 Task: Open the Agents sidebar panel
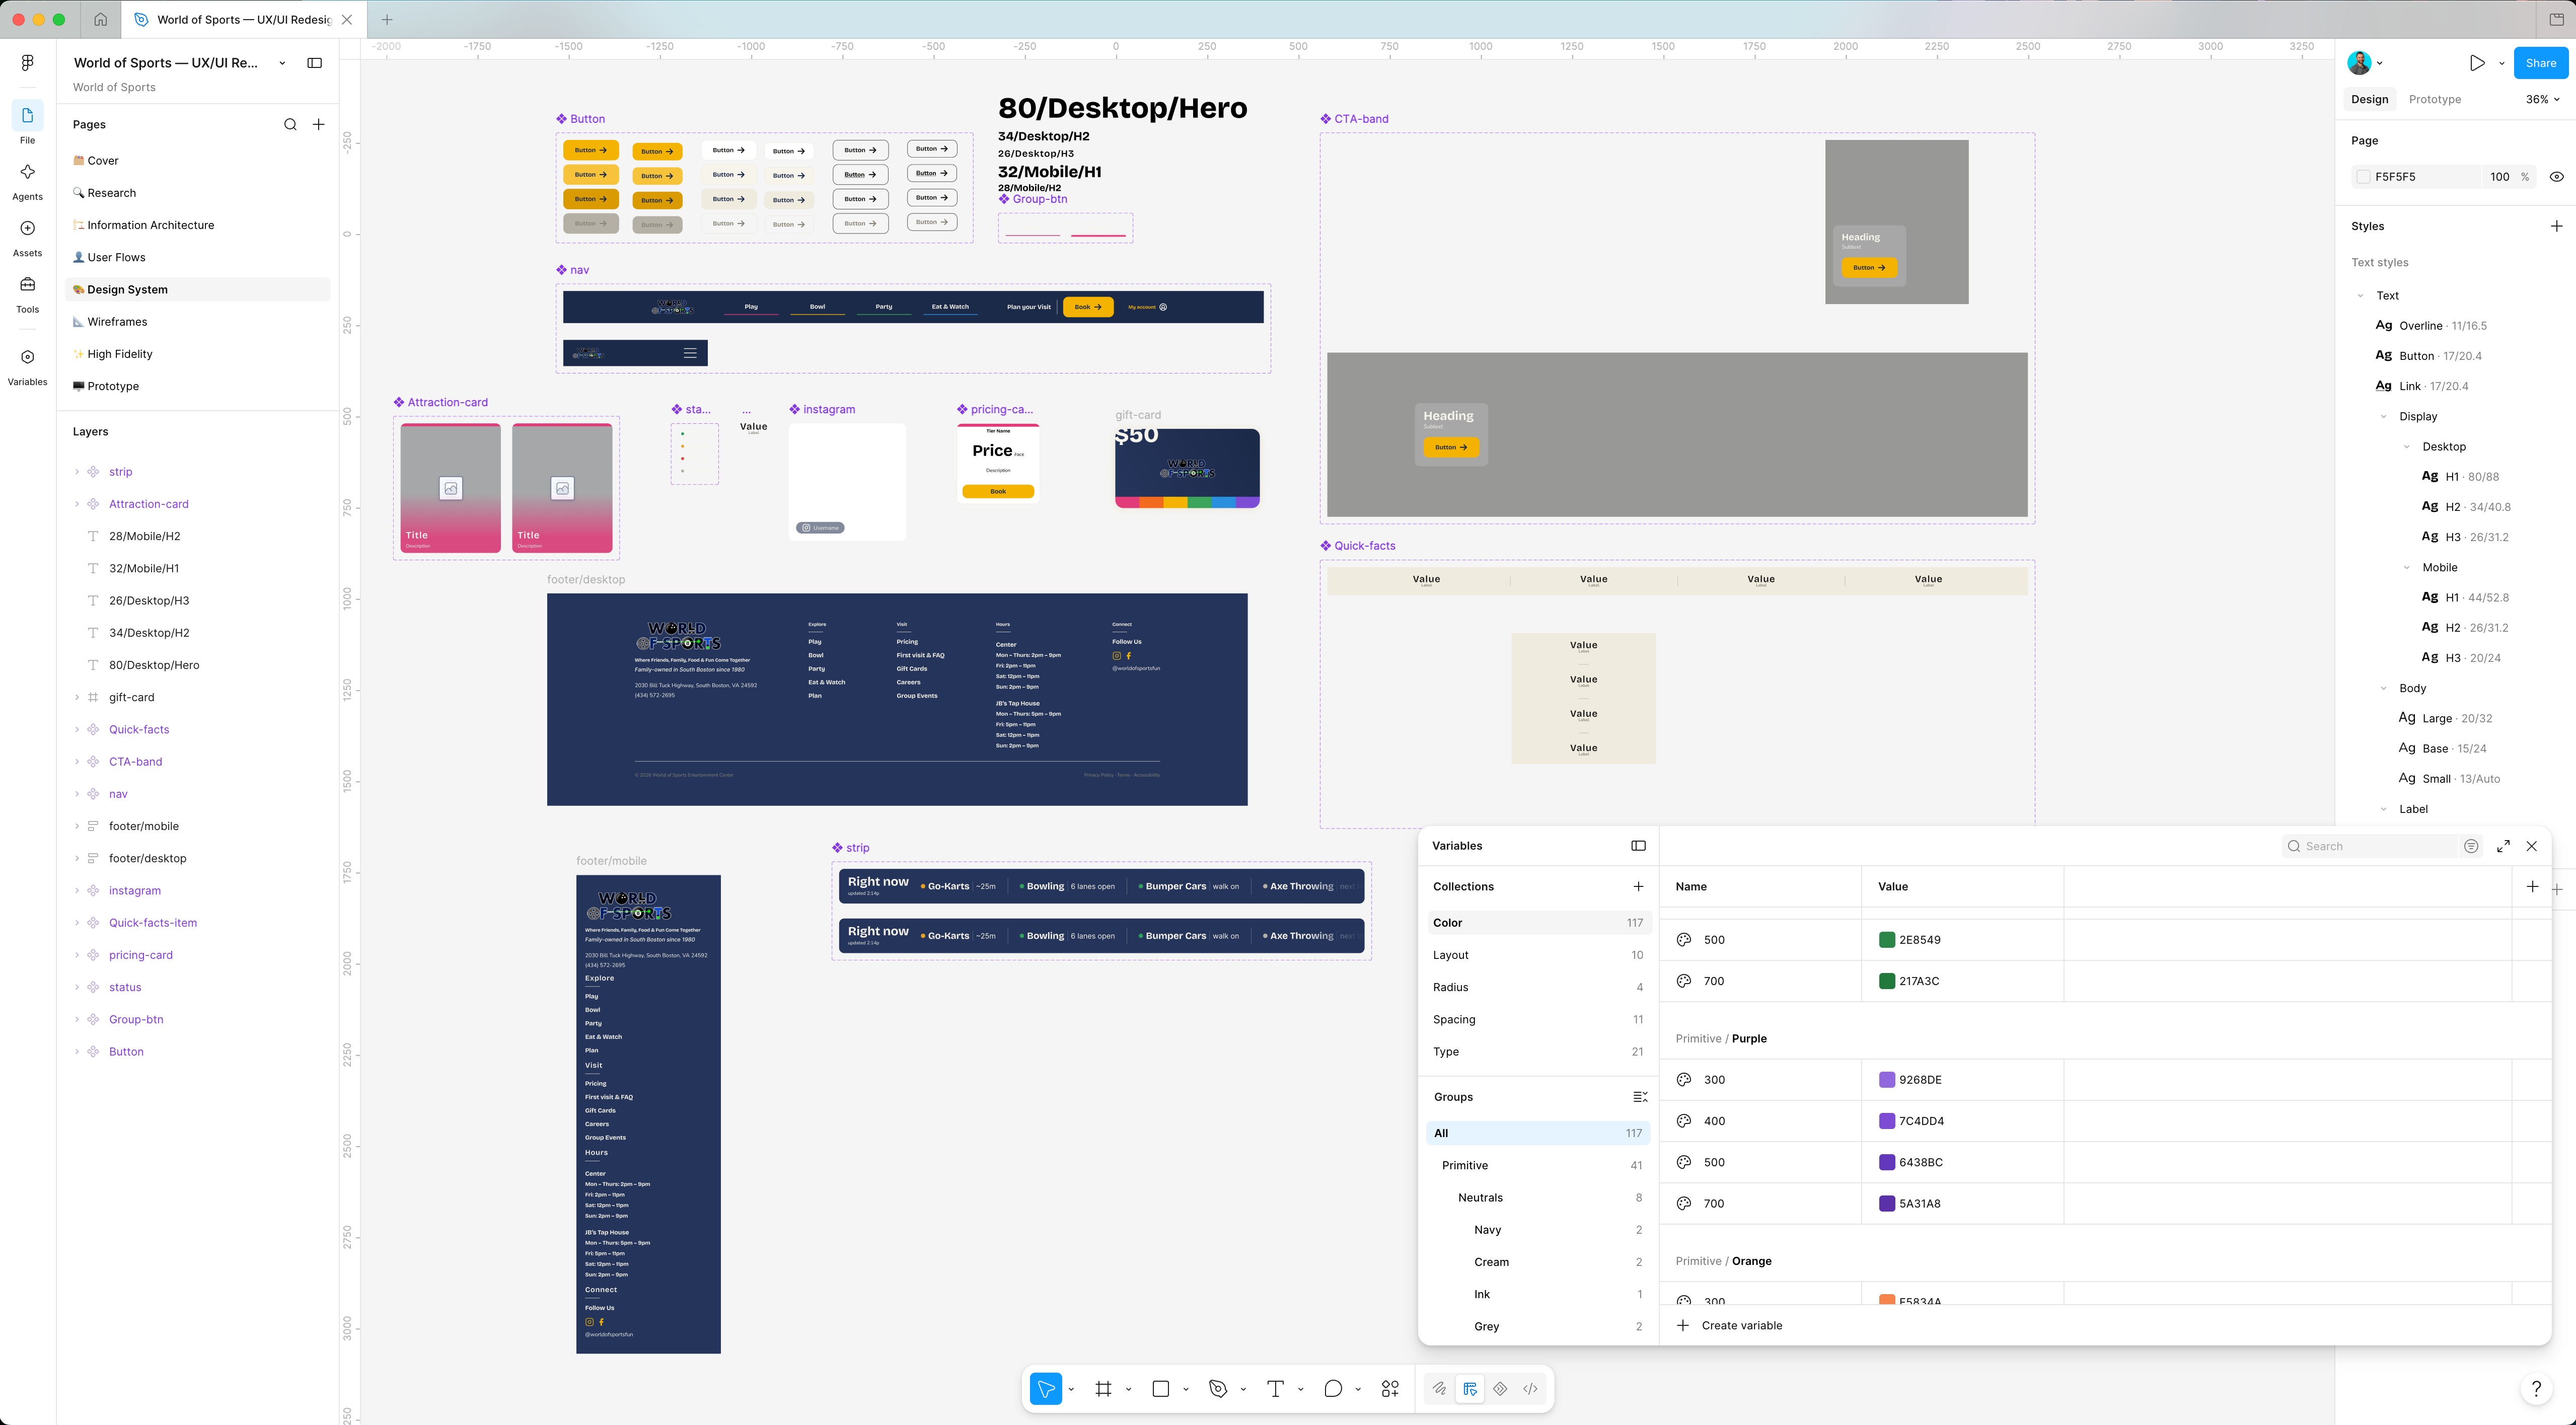coord(27,181)
